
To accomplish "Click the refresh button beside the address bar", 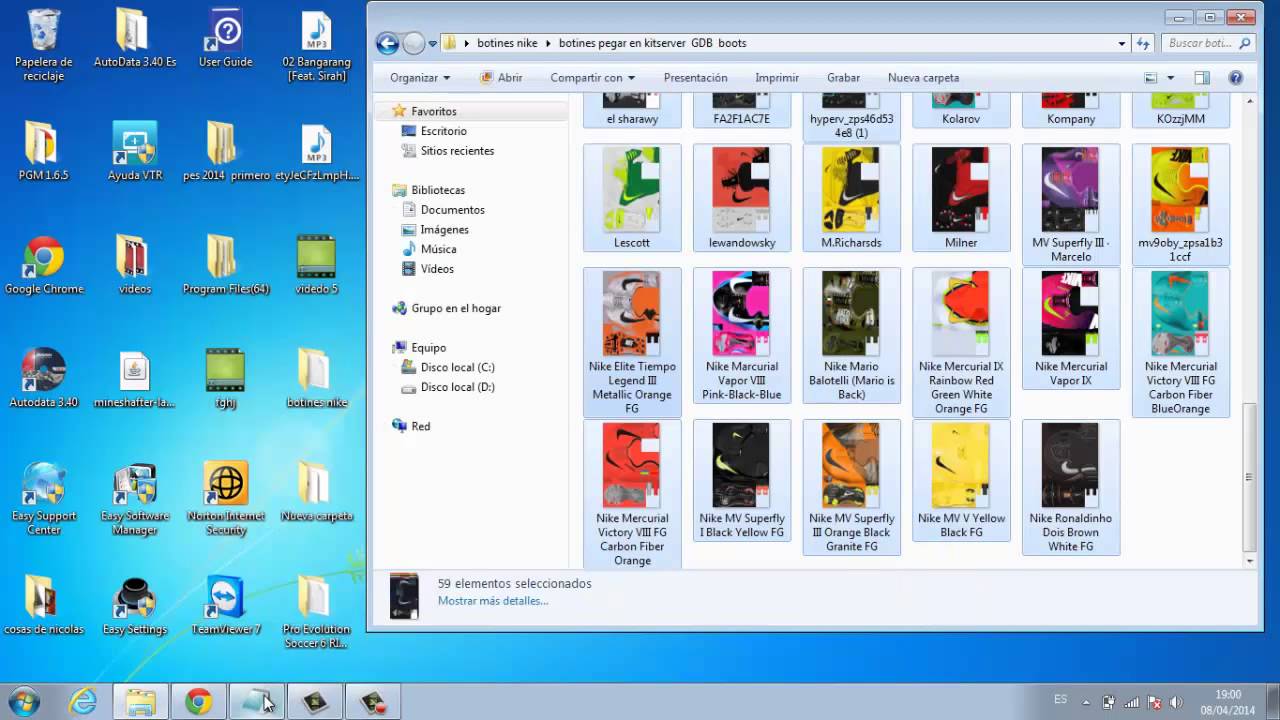I will pos(1143,43).
